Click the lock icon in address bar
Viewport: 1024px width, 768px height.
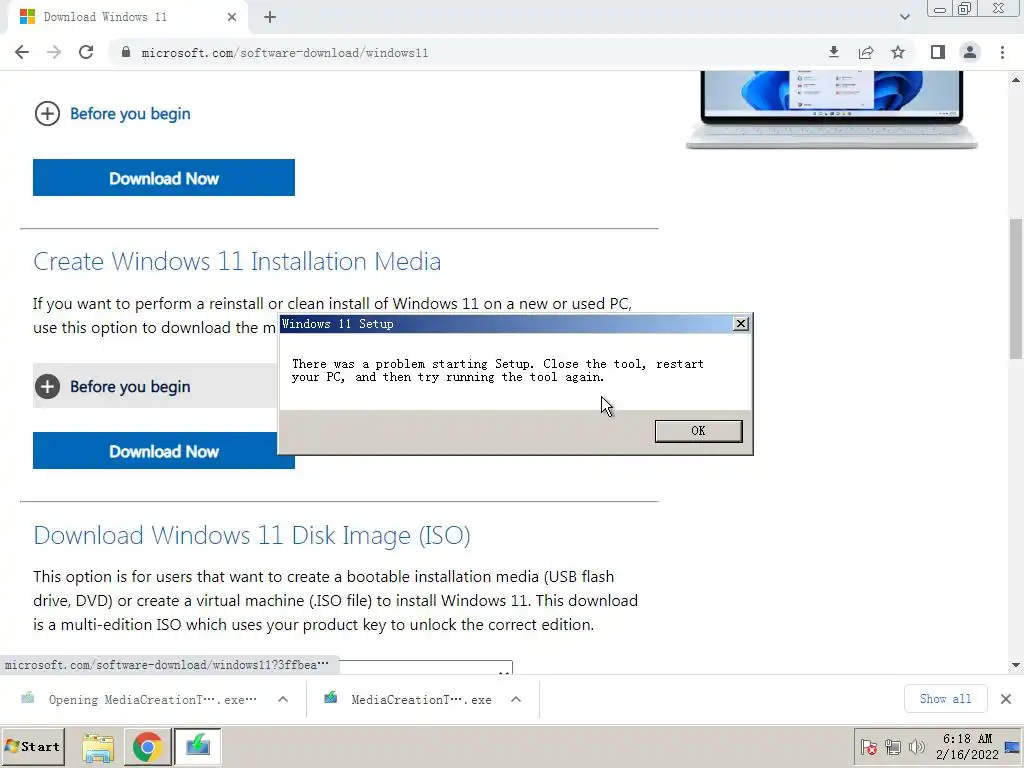tap(126, 52)
